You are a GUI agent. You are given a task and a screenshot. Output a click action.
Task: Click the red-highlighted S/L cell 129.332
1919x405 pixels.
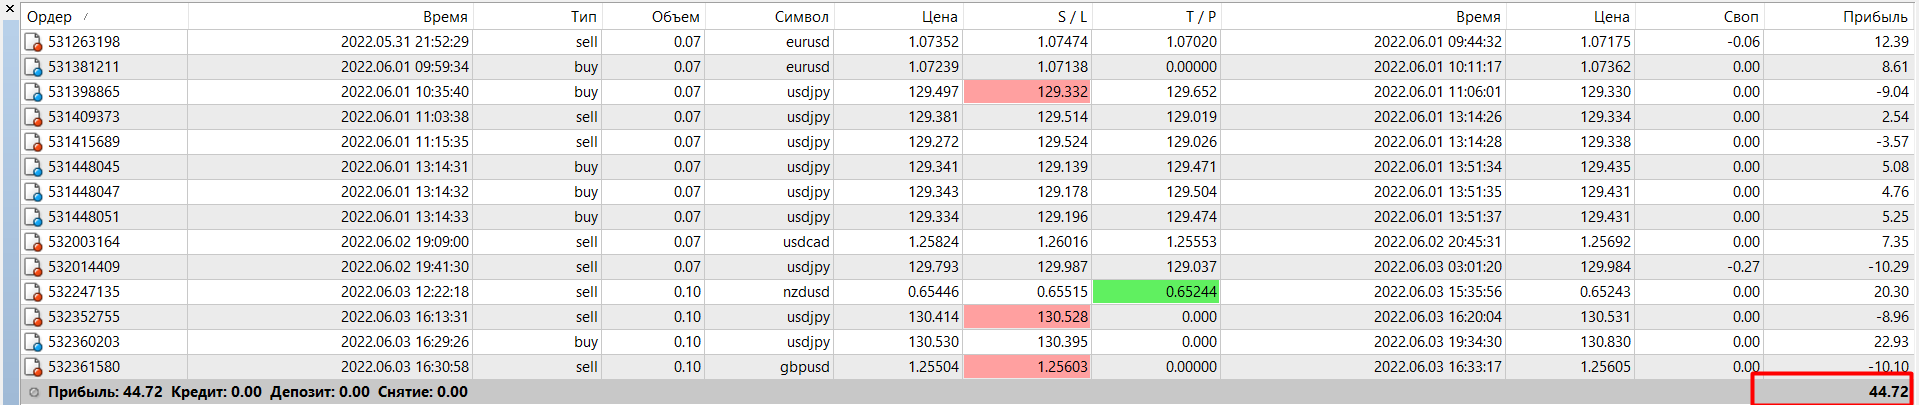pyautogui.click(x=1027, y=92)
